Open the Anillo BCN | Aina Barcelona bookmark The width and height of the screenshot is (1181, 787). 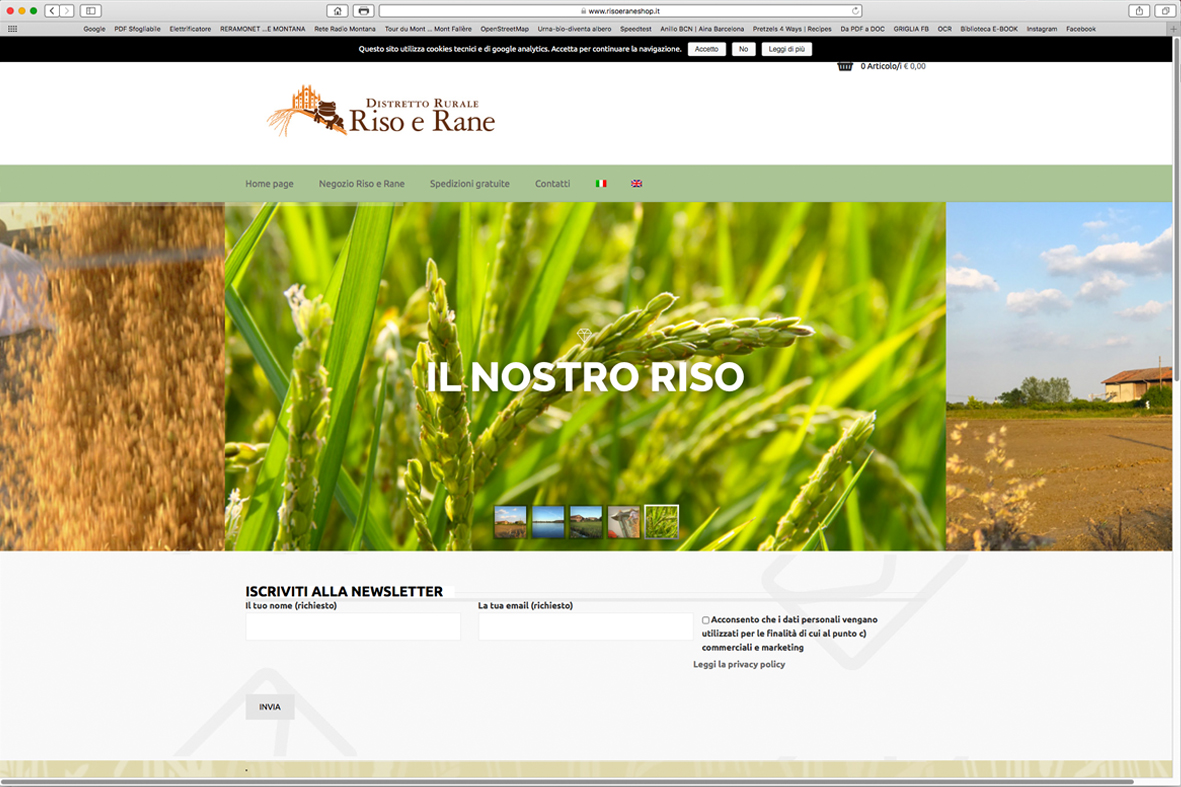tap(702, 29)
